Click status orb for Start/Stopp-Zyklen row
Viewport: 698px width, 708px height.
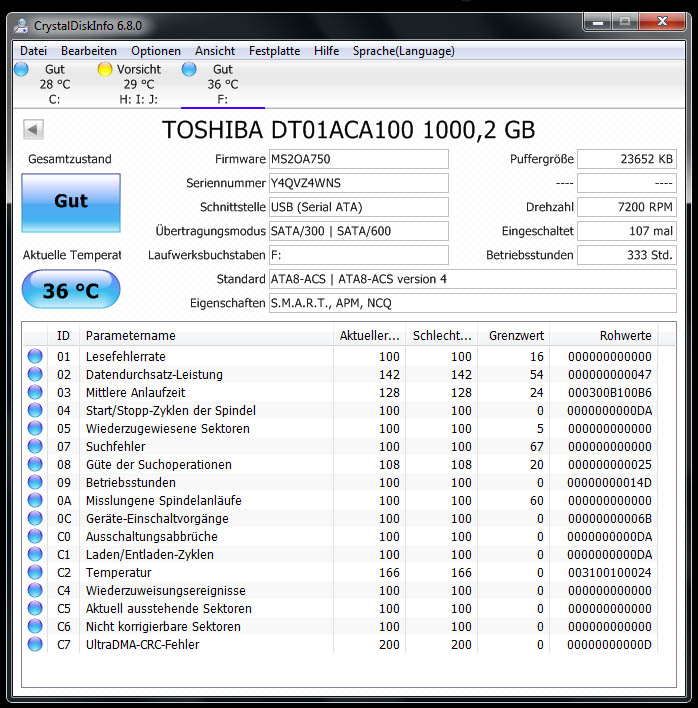pyautogui.click(x=35, y=410)
